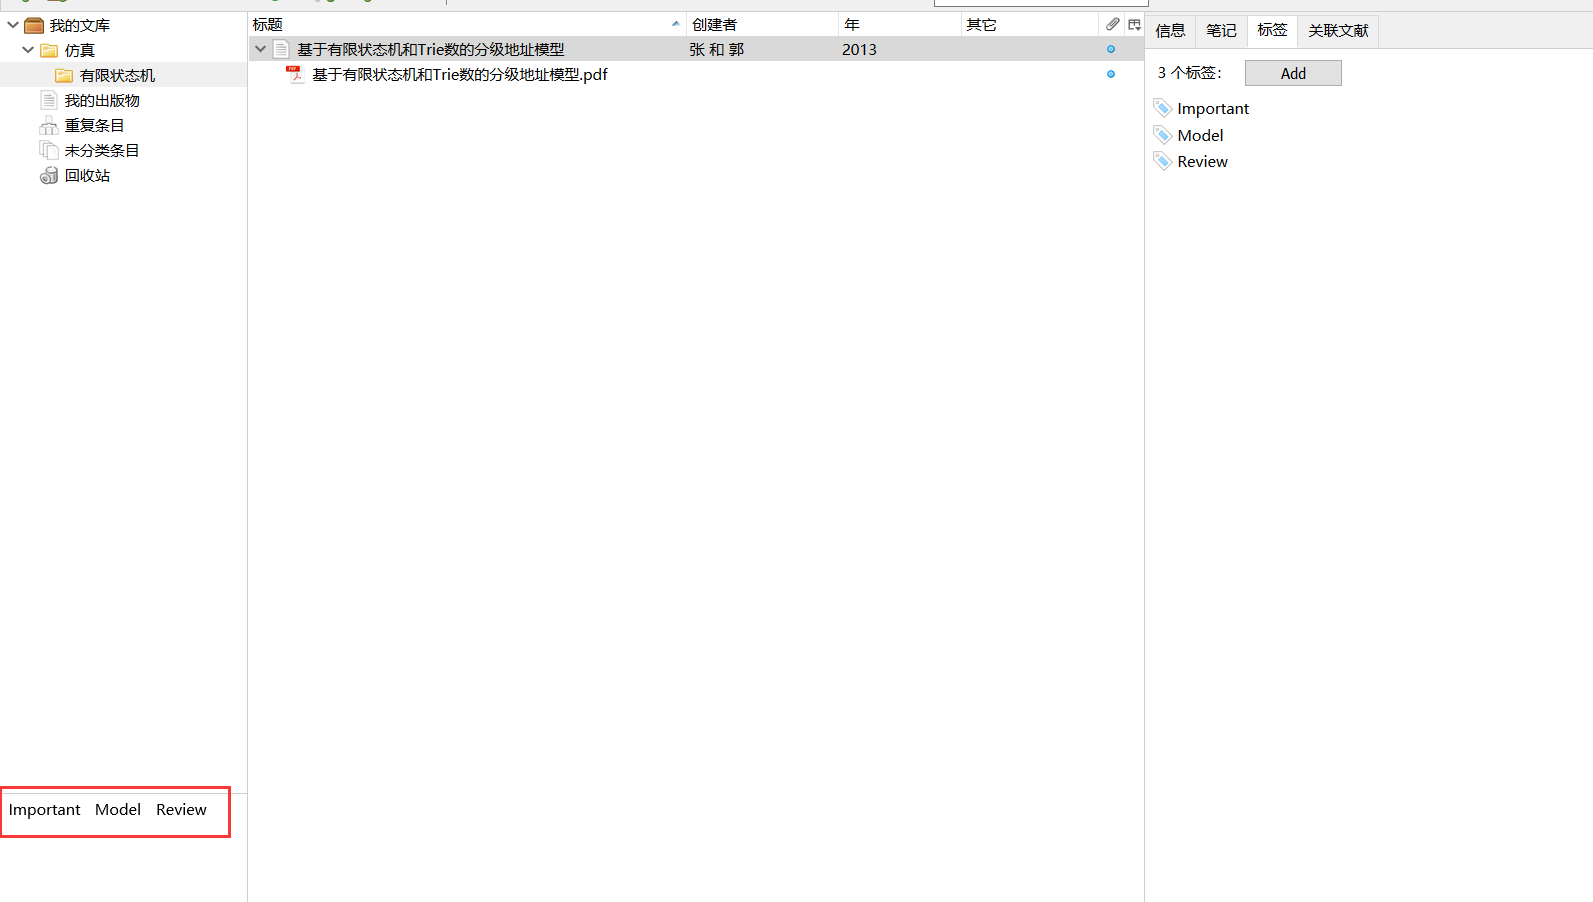The image size is (1593, 902).
Task: Click the journal article icon of 2013 item
Action: click(x=281, y=49)
